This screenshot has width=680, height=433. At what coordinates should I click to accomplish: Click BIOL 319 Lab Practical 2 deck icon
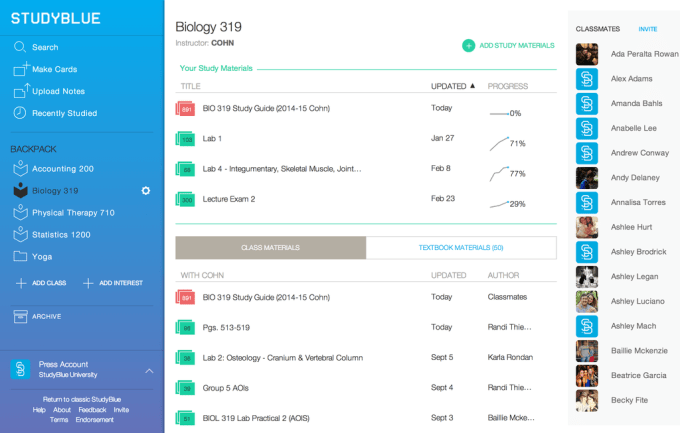185,418
